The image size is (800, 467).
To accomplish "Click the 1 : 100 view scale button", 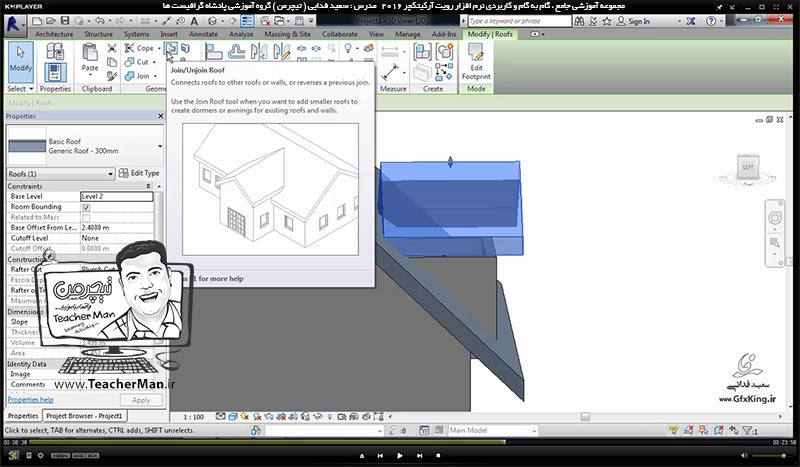I will tap(194, 417).
